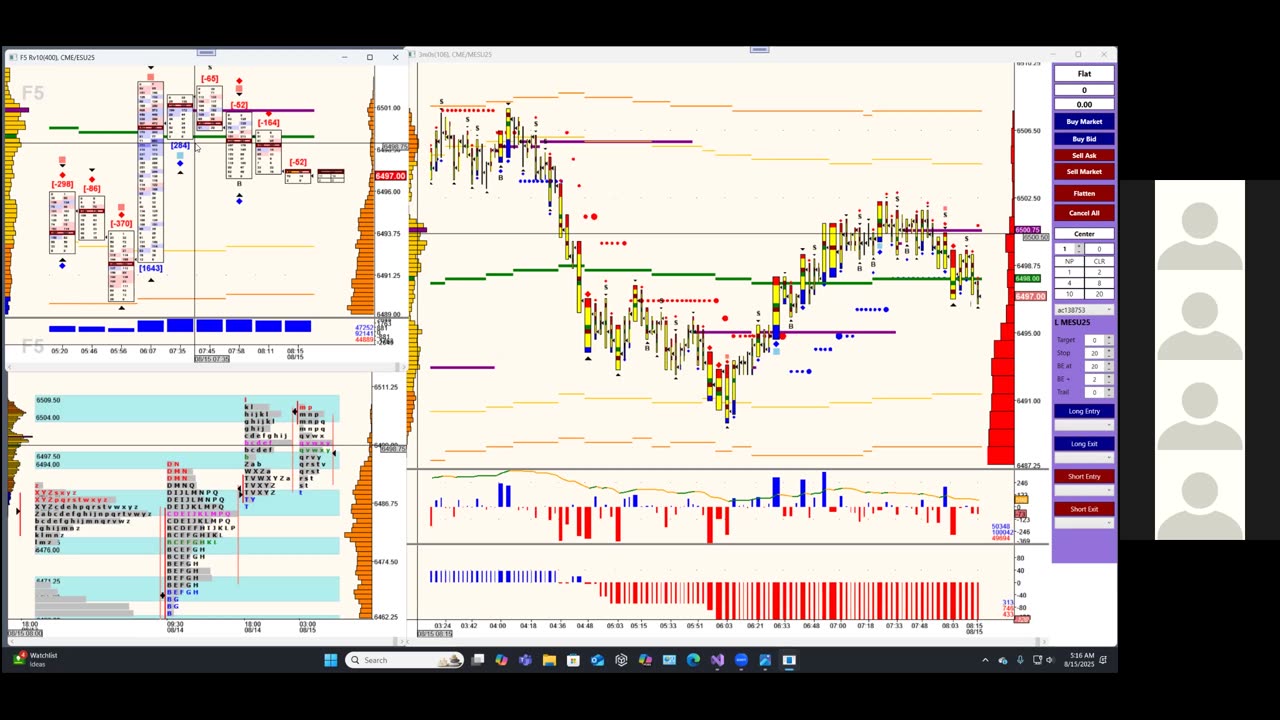Click the Sell Ask button

click(x=1084, y=155)
